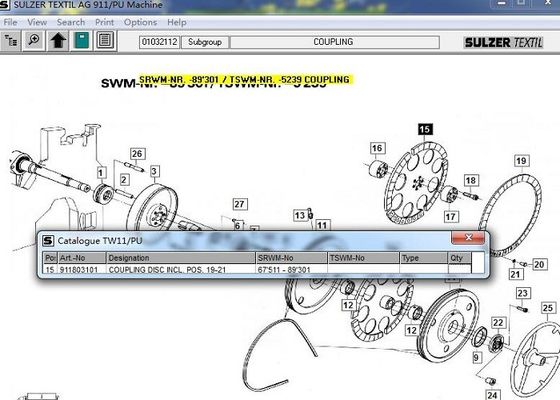Screen dimensions: 560x400
Task: Sort by Designation column header
Action: (181, 258)
